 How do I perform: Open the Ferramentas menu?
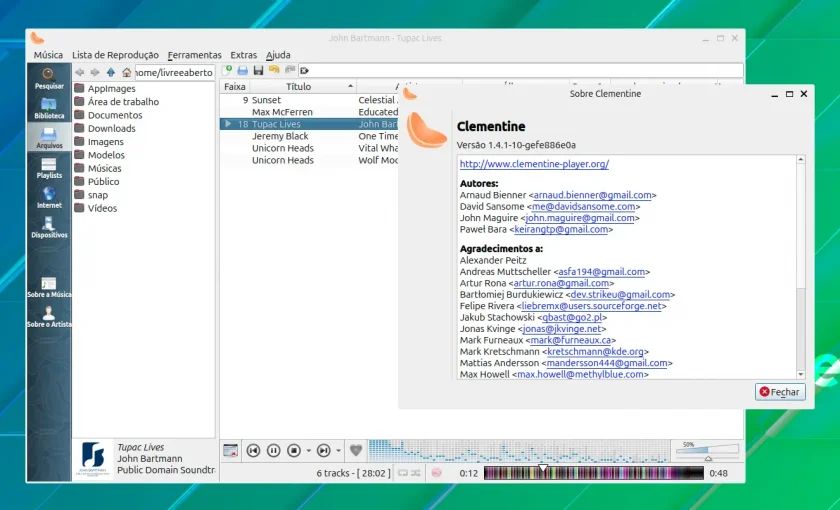194,55
